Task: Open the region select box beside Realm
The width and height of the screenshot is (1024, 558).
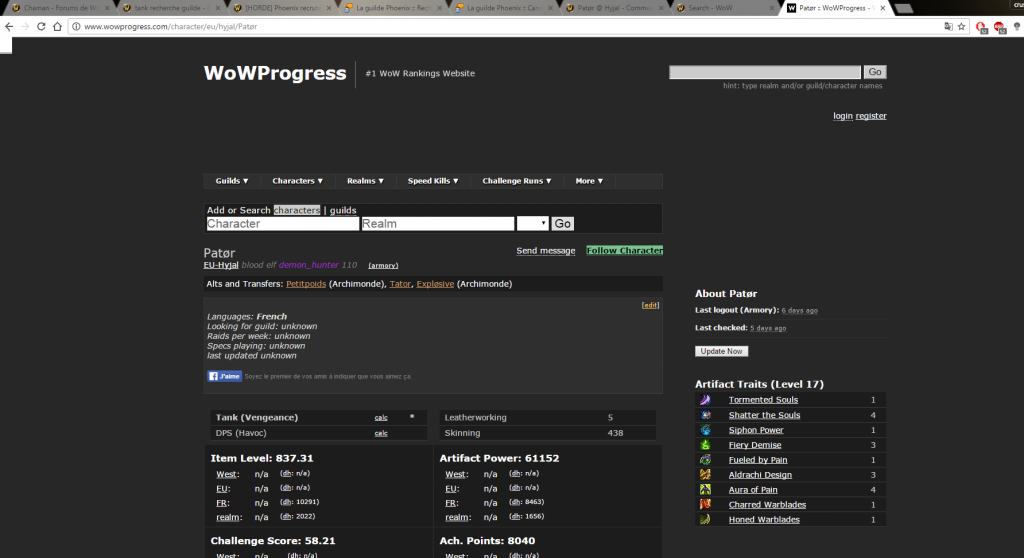Action: (x=532, y=223)
